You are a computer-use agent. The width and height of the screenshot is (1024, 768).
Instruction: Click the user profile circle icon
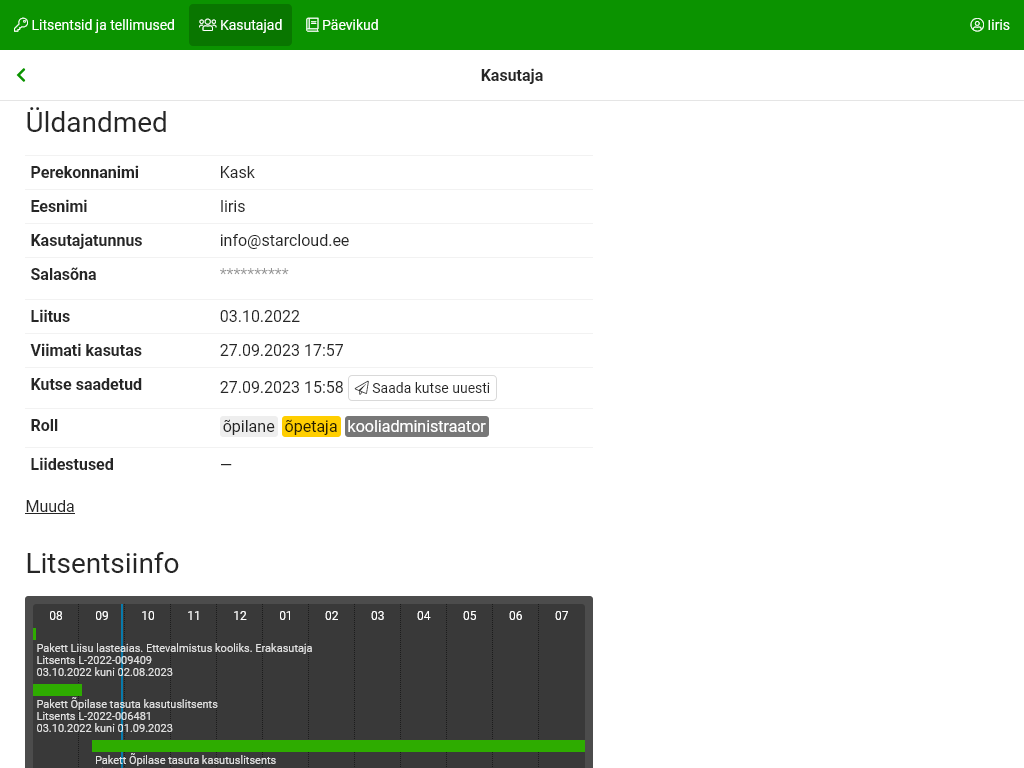[x=977, y=25]
